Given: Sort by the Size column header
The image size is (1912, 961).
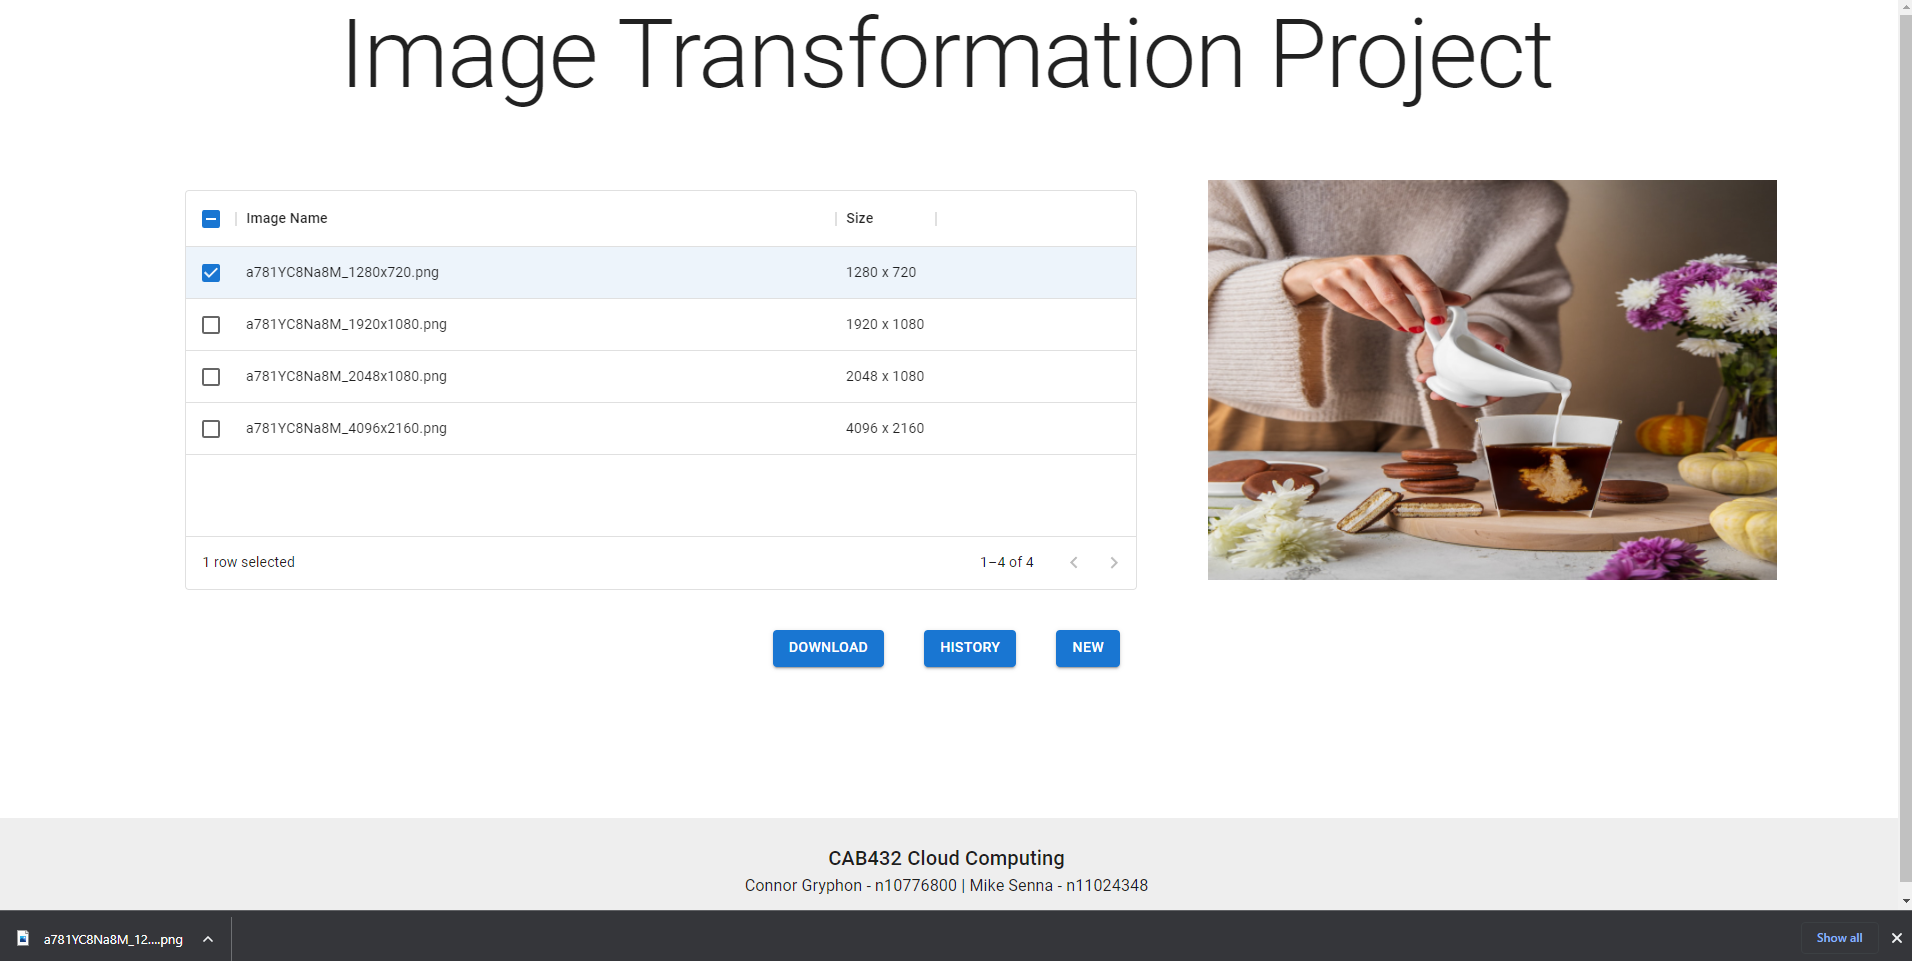Looking at the screenshot, I should coord(860,218).
